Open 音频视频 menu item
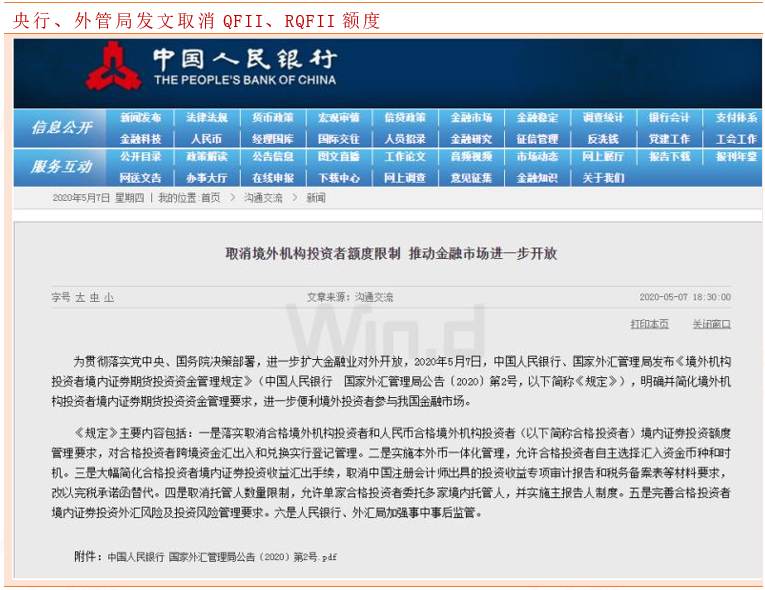 (x=471, y=157)
